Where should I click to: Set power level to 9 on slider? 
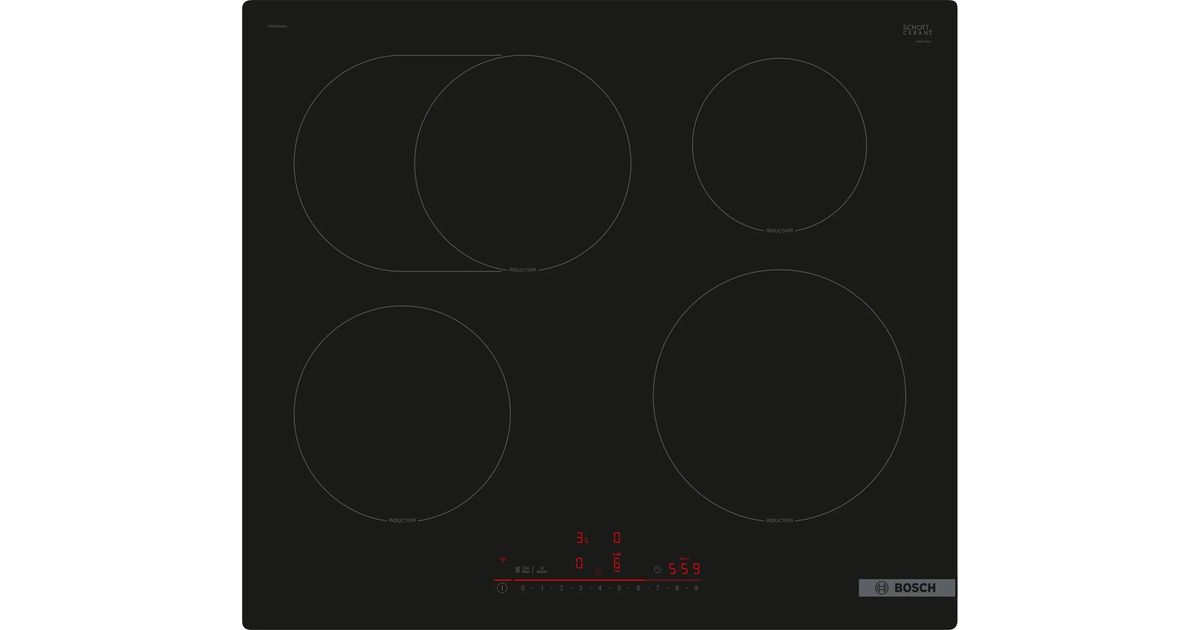696,588
